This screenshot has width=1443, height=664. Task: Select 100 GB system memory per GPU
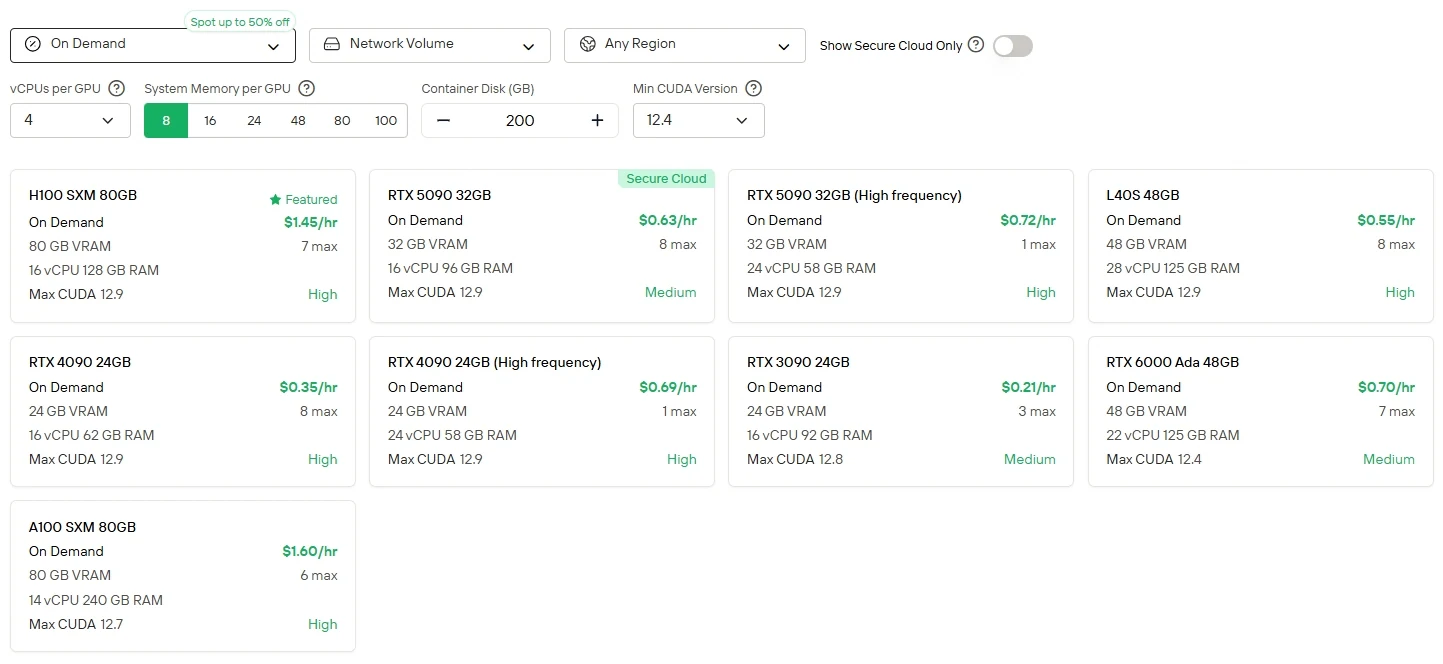point(386,120)
